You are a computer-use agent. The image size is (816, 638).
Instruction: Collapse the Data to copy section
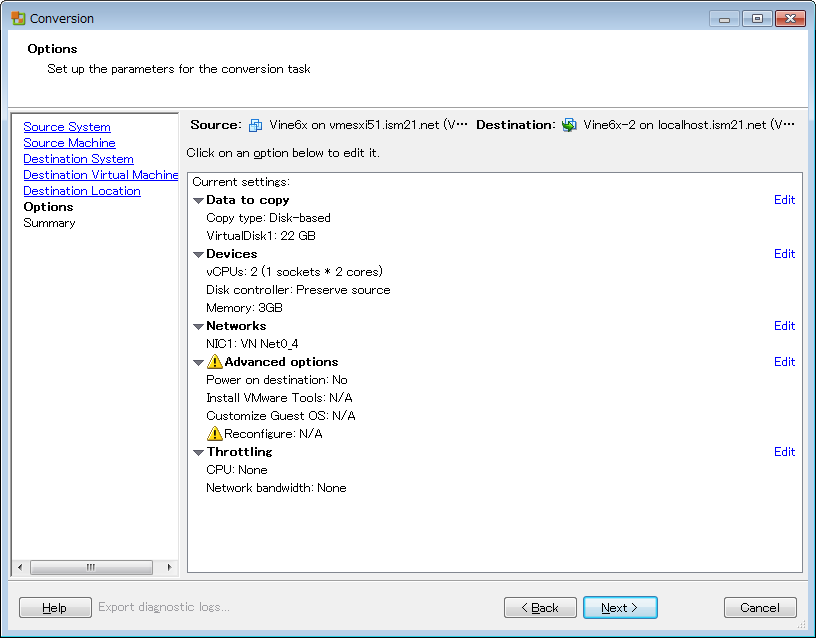pos(198,201)
